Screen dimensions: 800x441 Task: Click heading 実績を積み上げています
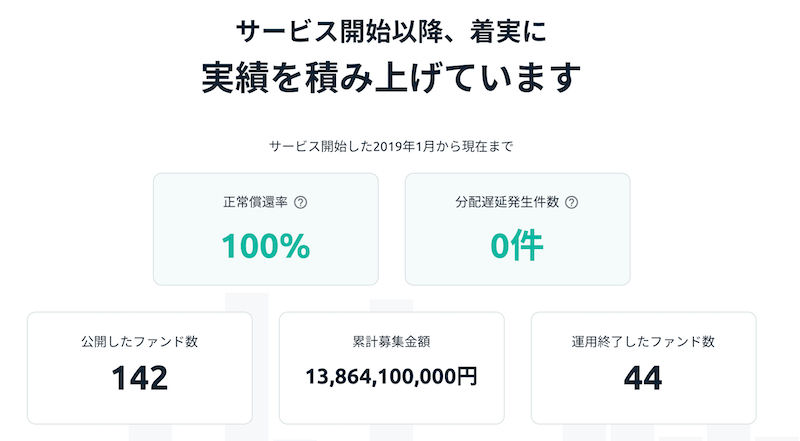coord(391,78)
